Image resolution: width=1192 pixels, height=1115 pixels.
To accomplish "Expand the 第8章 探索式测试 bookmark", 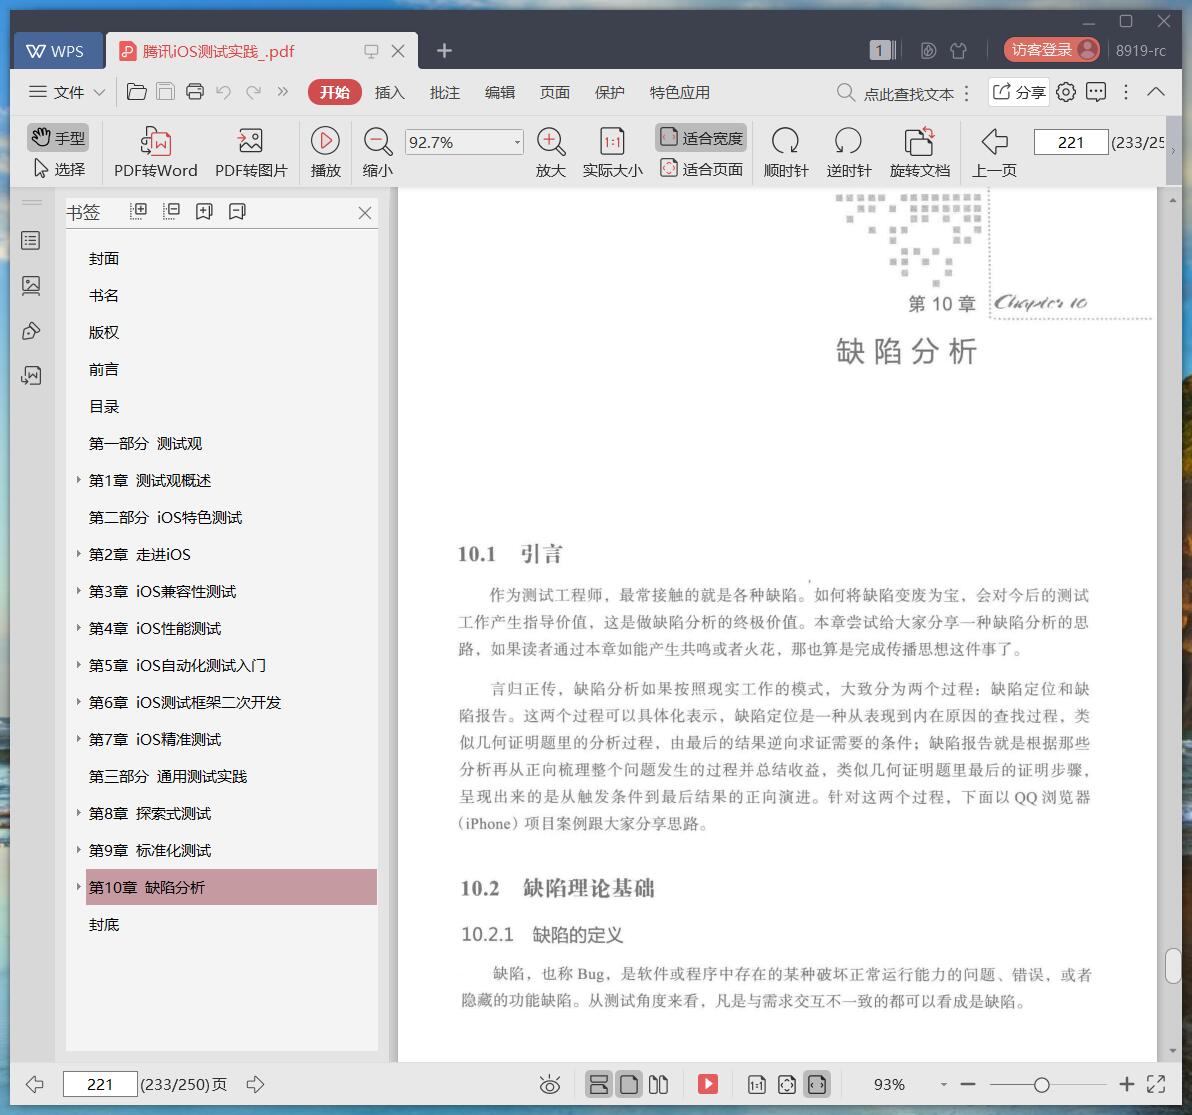I will coord(78,812).
